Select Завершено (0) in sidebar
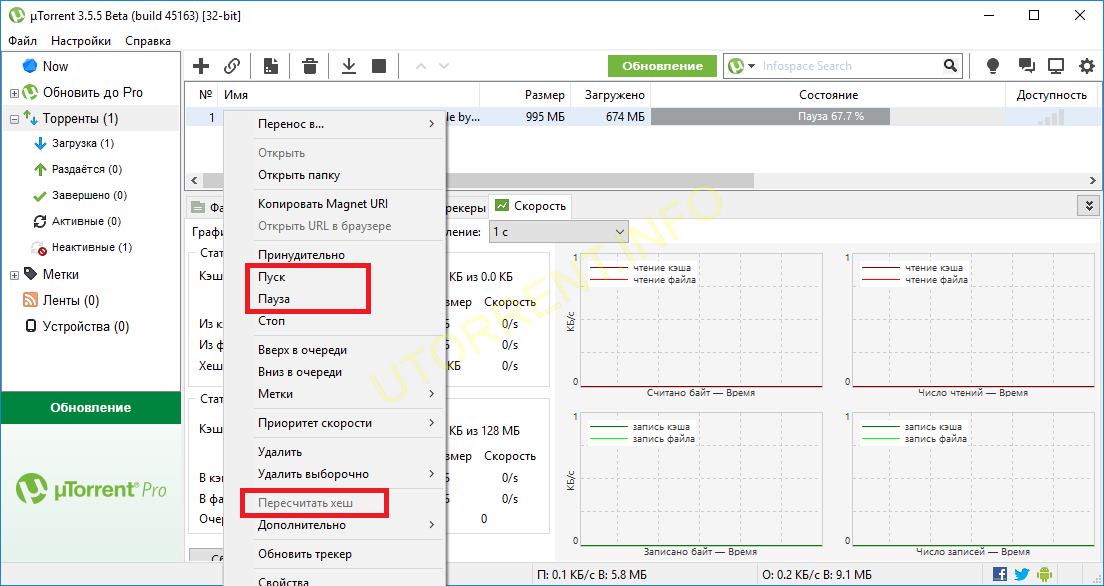Viewport: 1104px width, 586px height. tap(91, 196)
